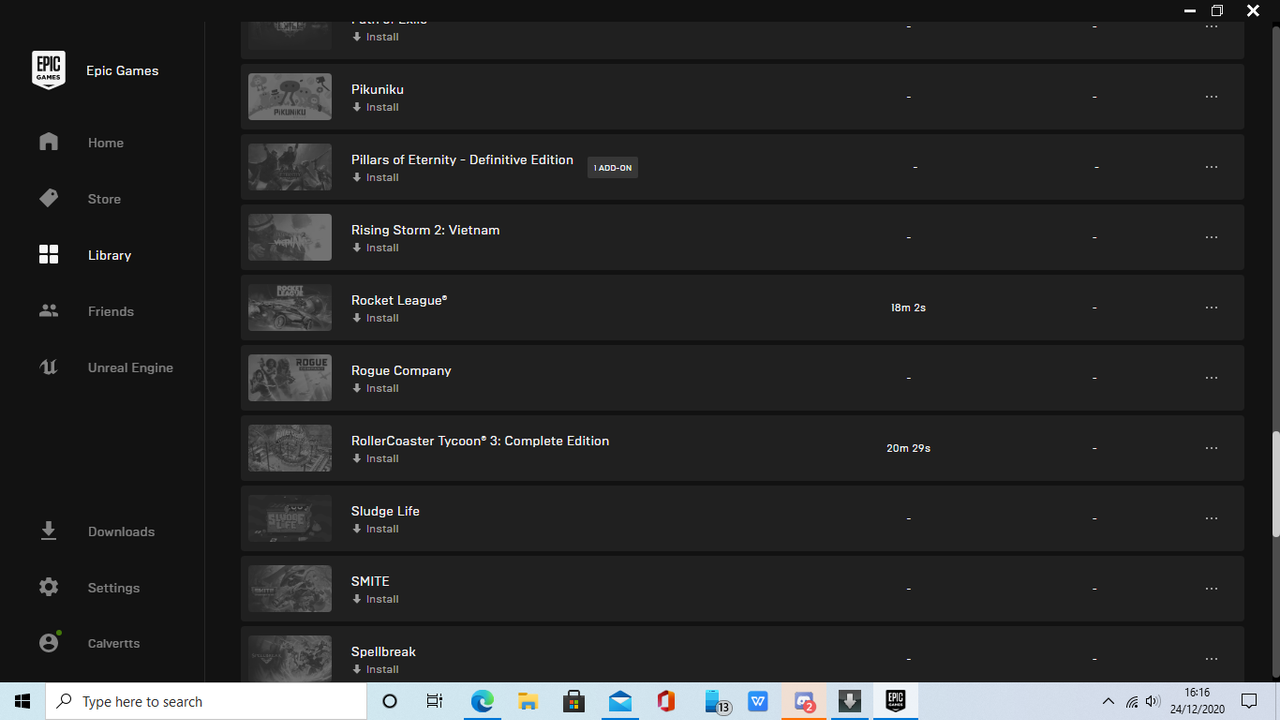Click the 18m 2s playtime value
This screenshot has width=1280, height=720.
(x=908, y=308)
